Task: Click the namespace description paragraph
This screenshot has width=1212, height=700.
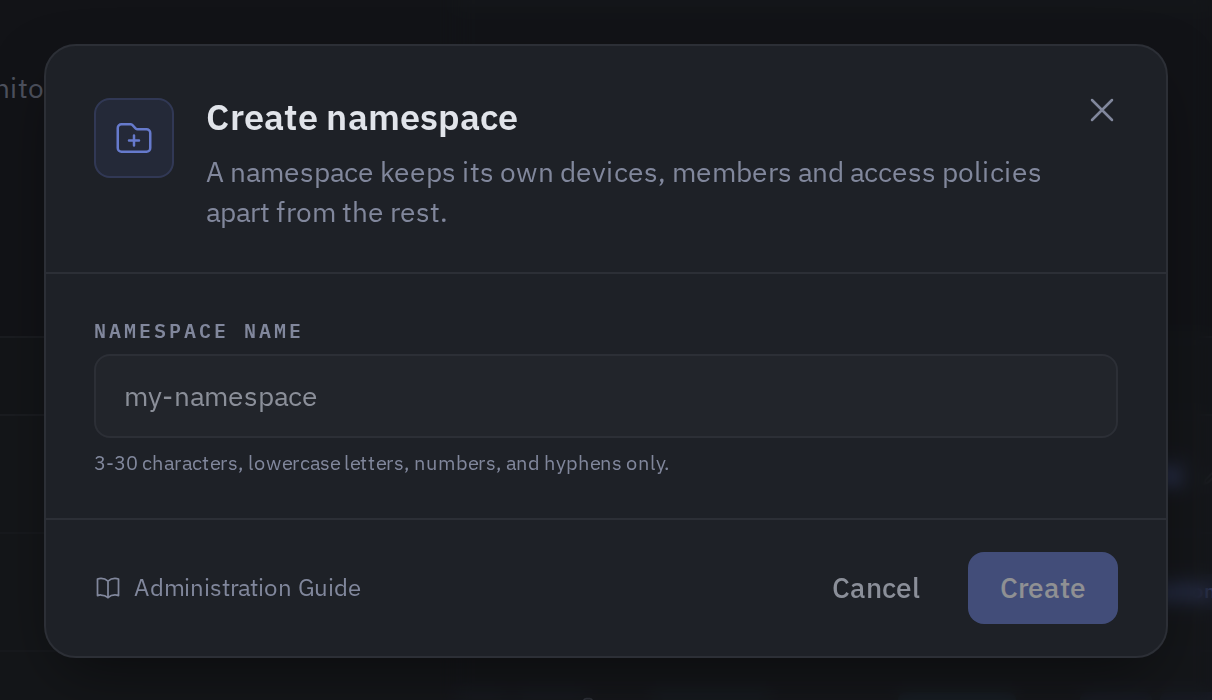Action: (x=624, y=192)
